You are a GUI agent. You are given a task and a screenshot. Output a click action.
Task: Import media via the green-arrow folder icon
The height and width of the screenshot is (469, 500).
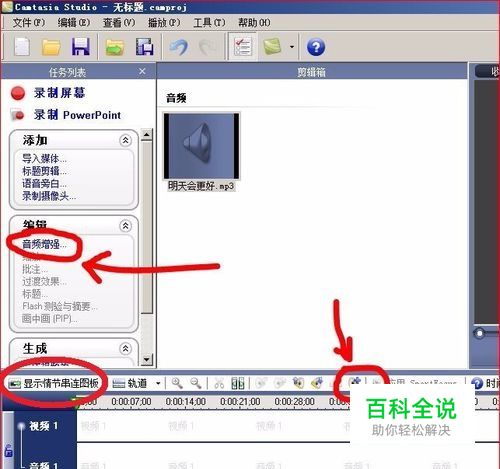[x=115, y=47]
